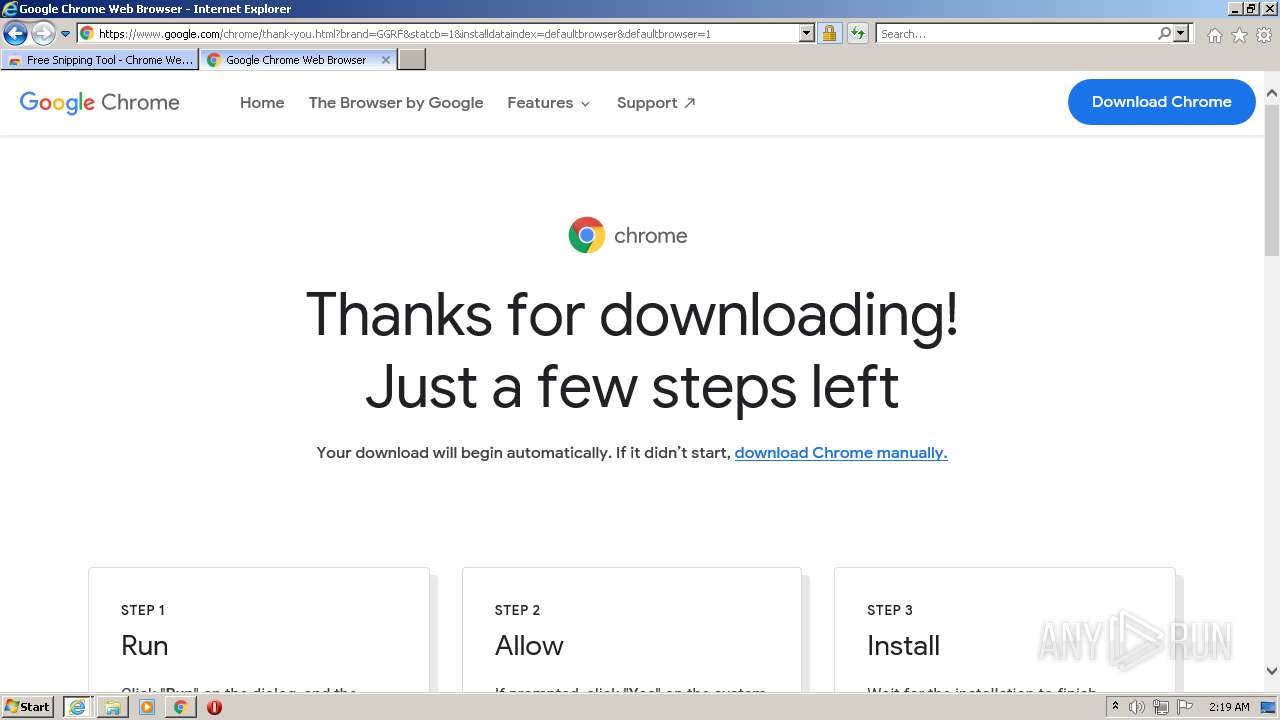
Task: Open the IE Tools gear icon
Action: [1264, 35]
